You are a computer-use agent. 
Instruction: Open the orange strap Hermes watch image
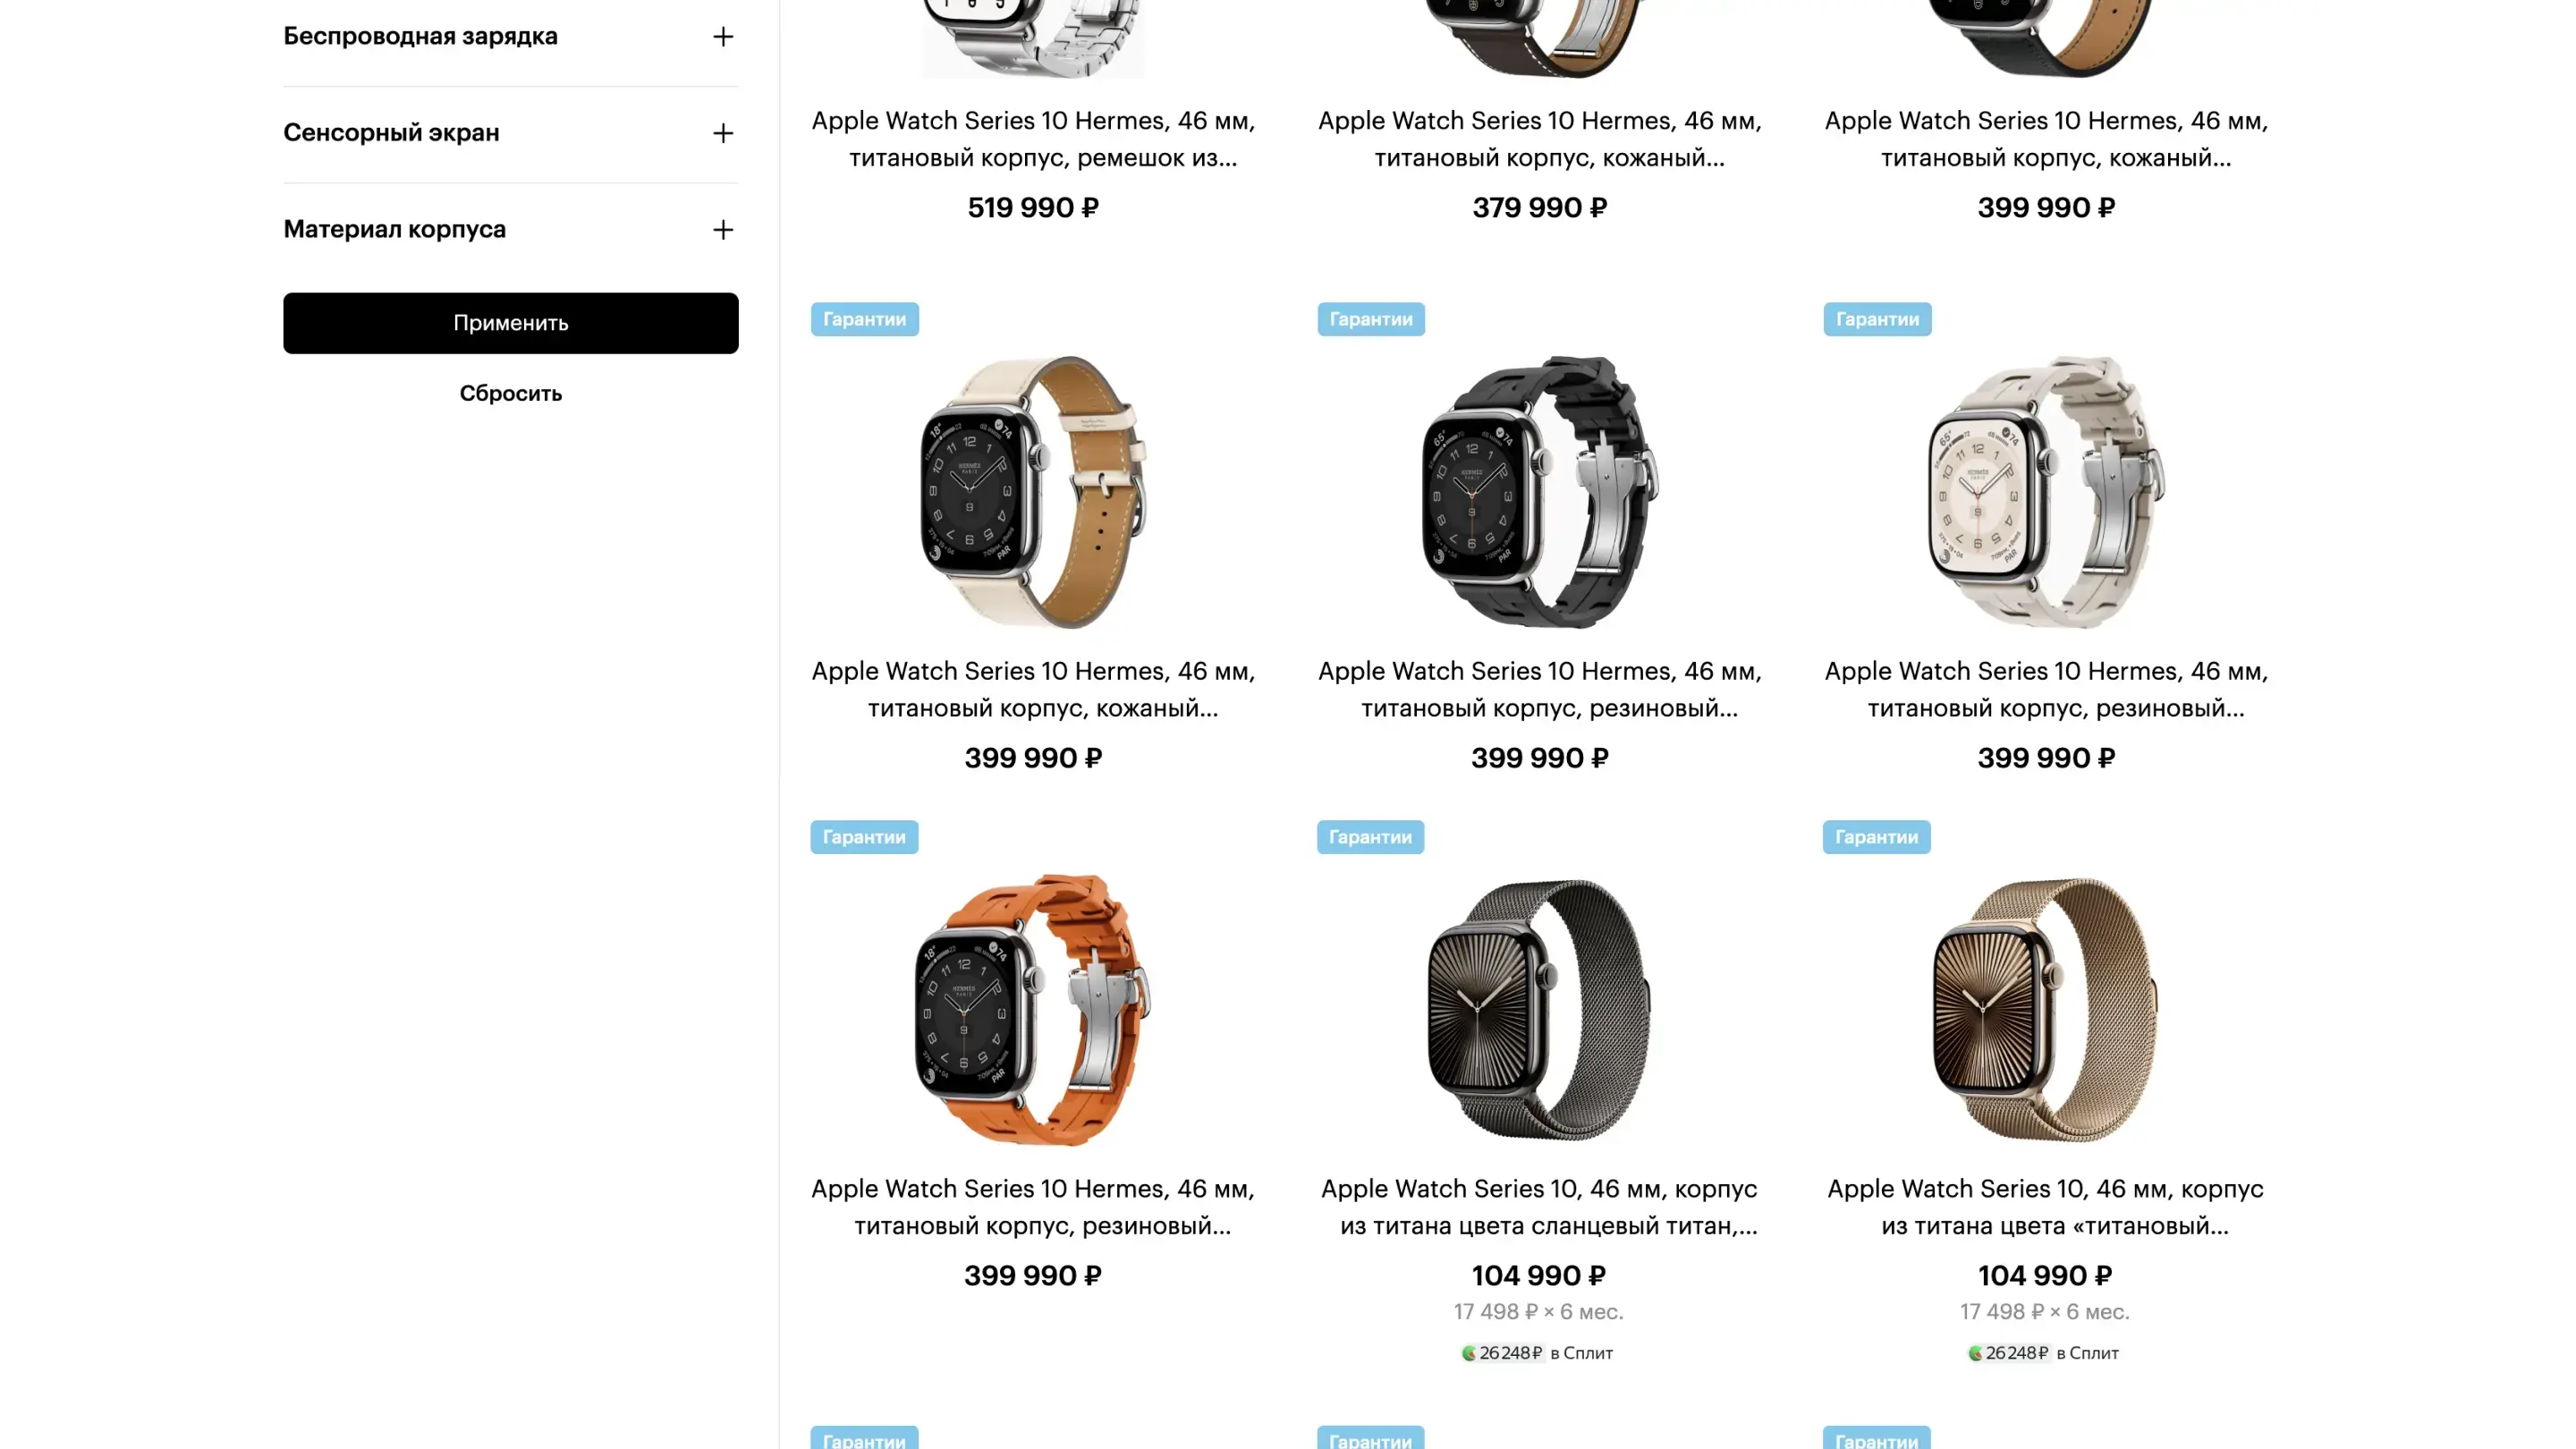tap(1033, 1010)
